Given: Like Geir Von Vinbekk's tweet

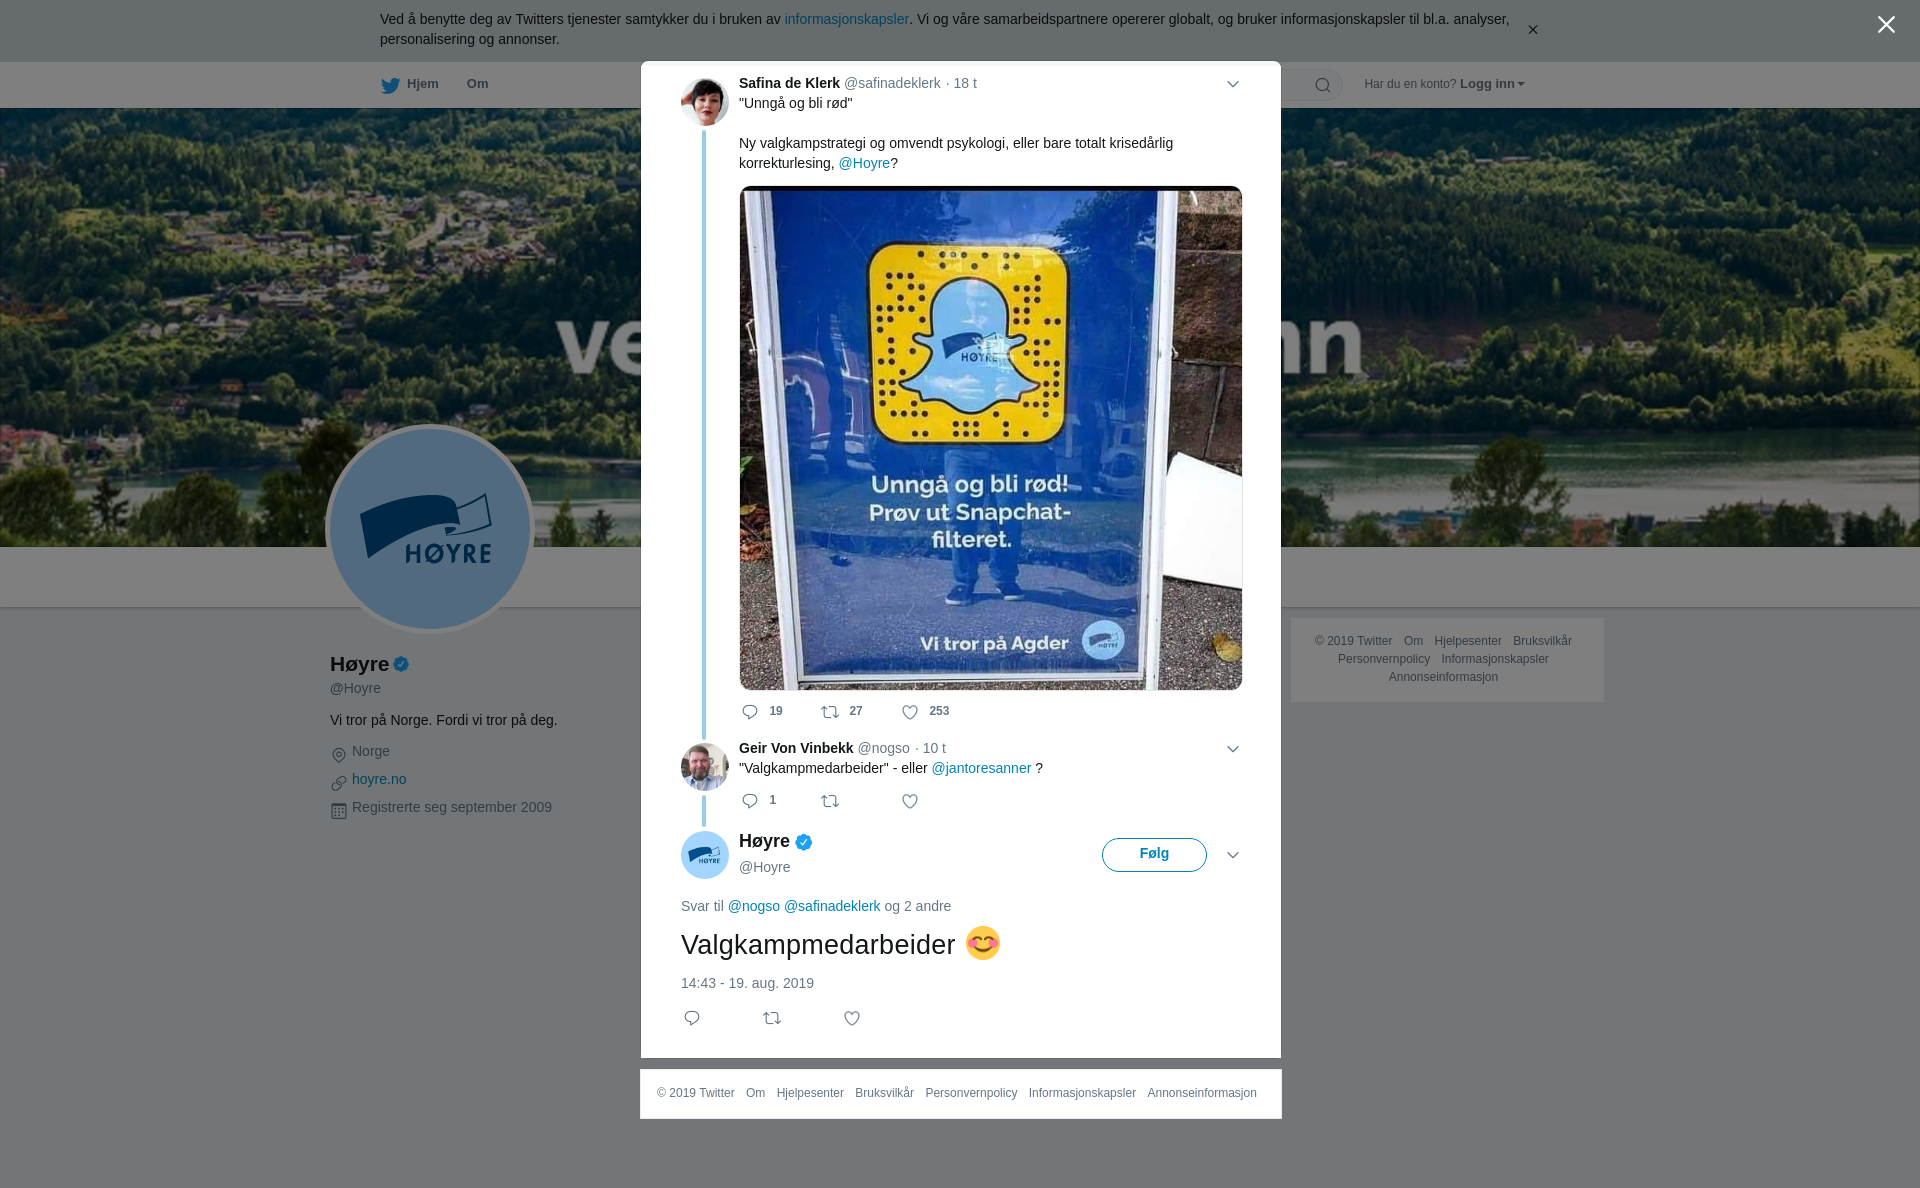Looking at the screenshot, I should [x=910, y=801].
